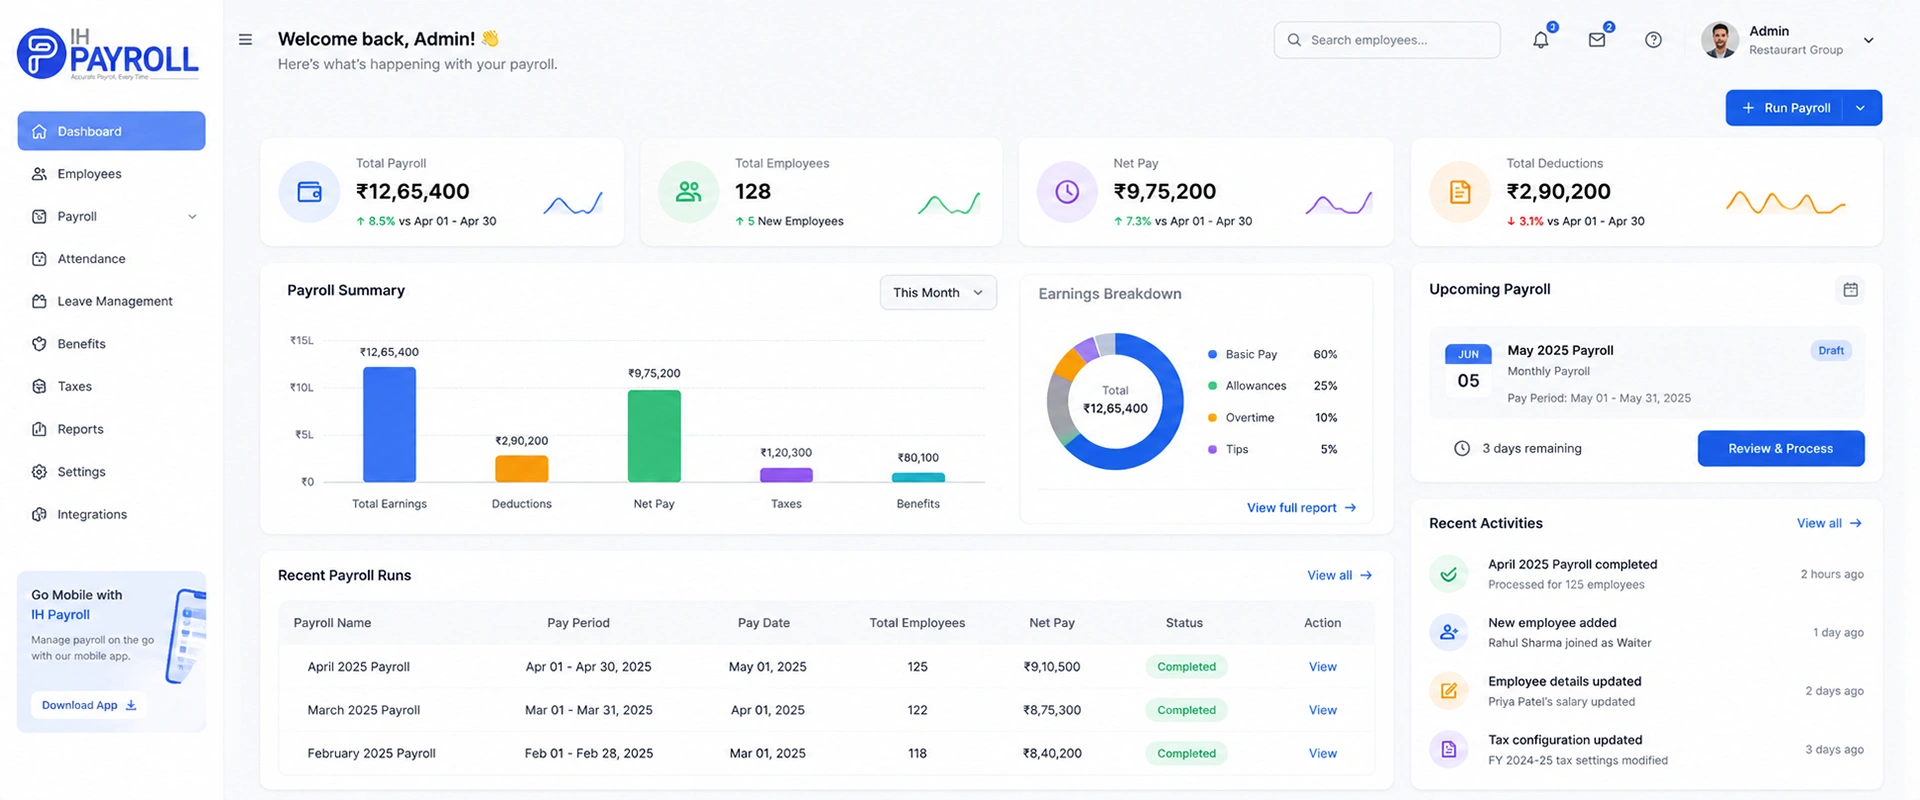Click the green Net Pay bar
The width and height of the screenshot is (1920, 800).
654,436
